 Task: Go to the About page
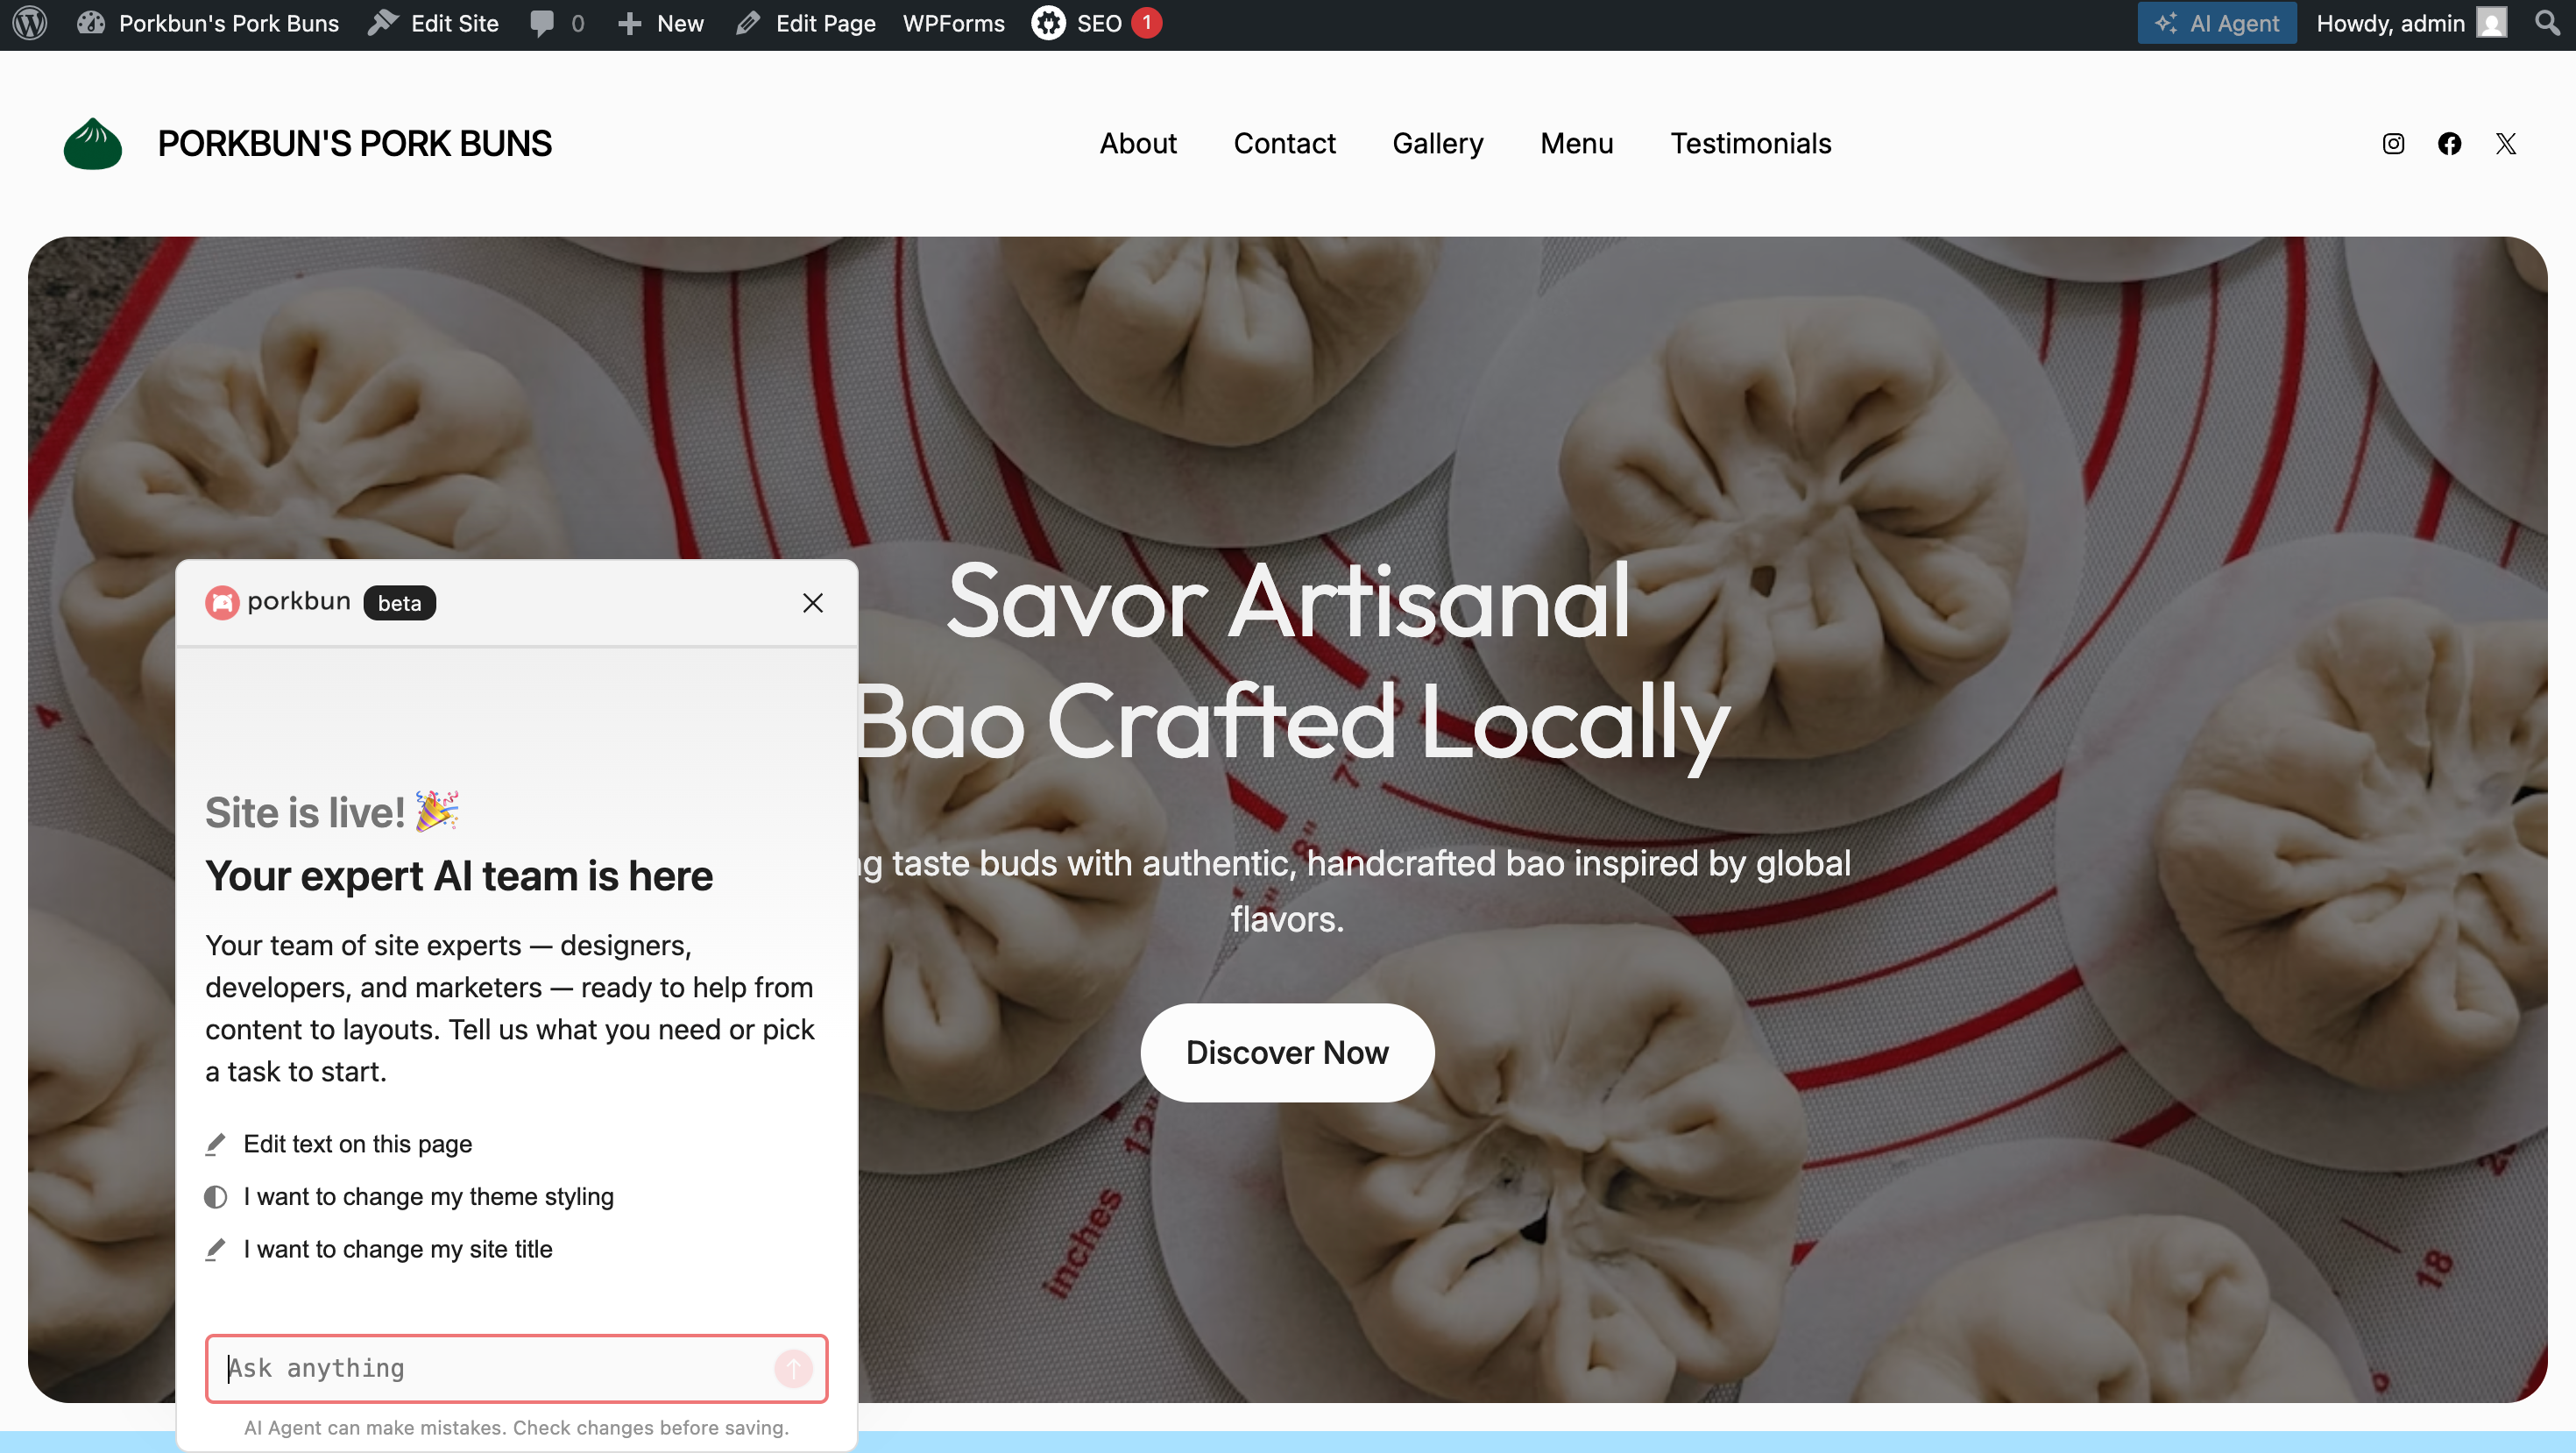(x=1138, y=144)
